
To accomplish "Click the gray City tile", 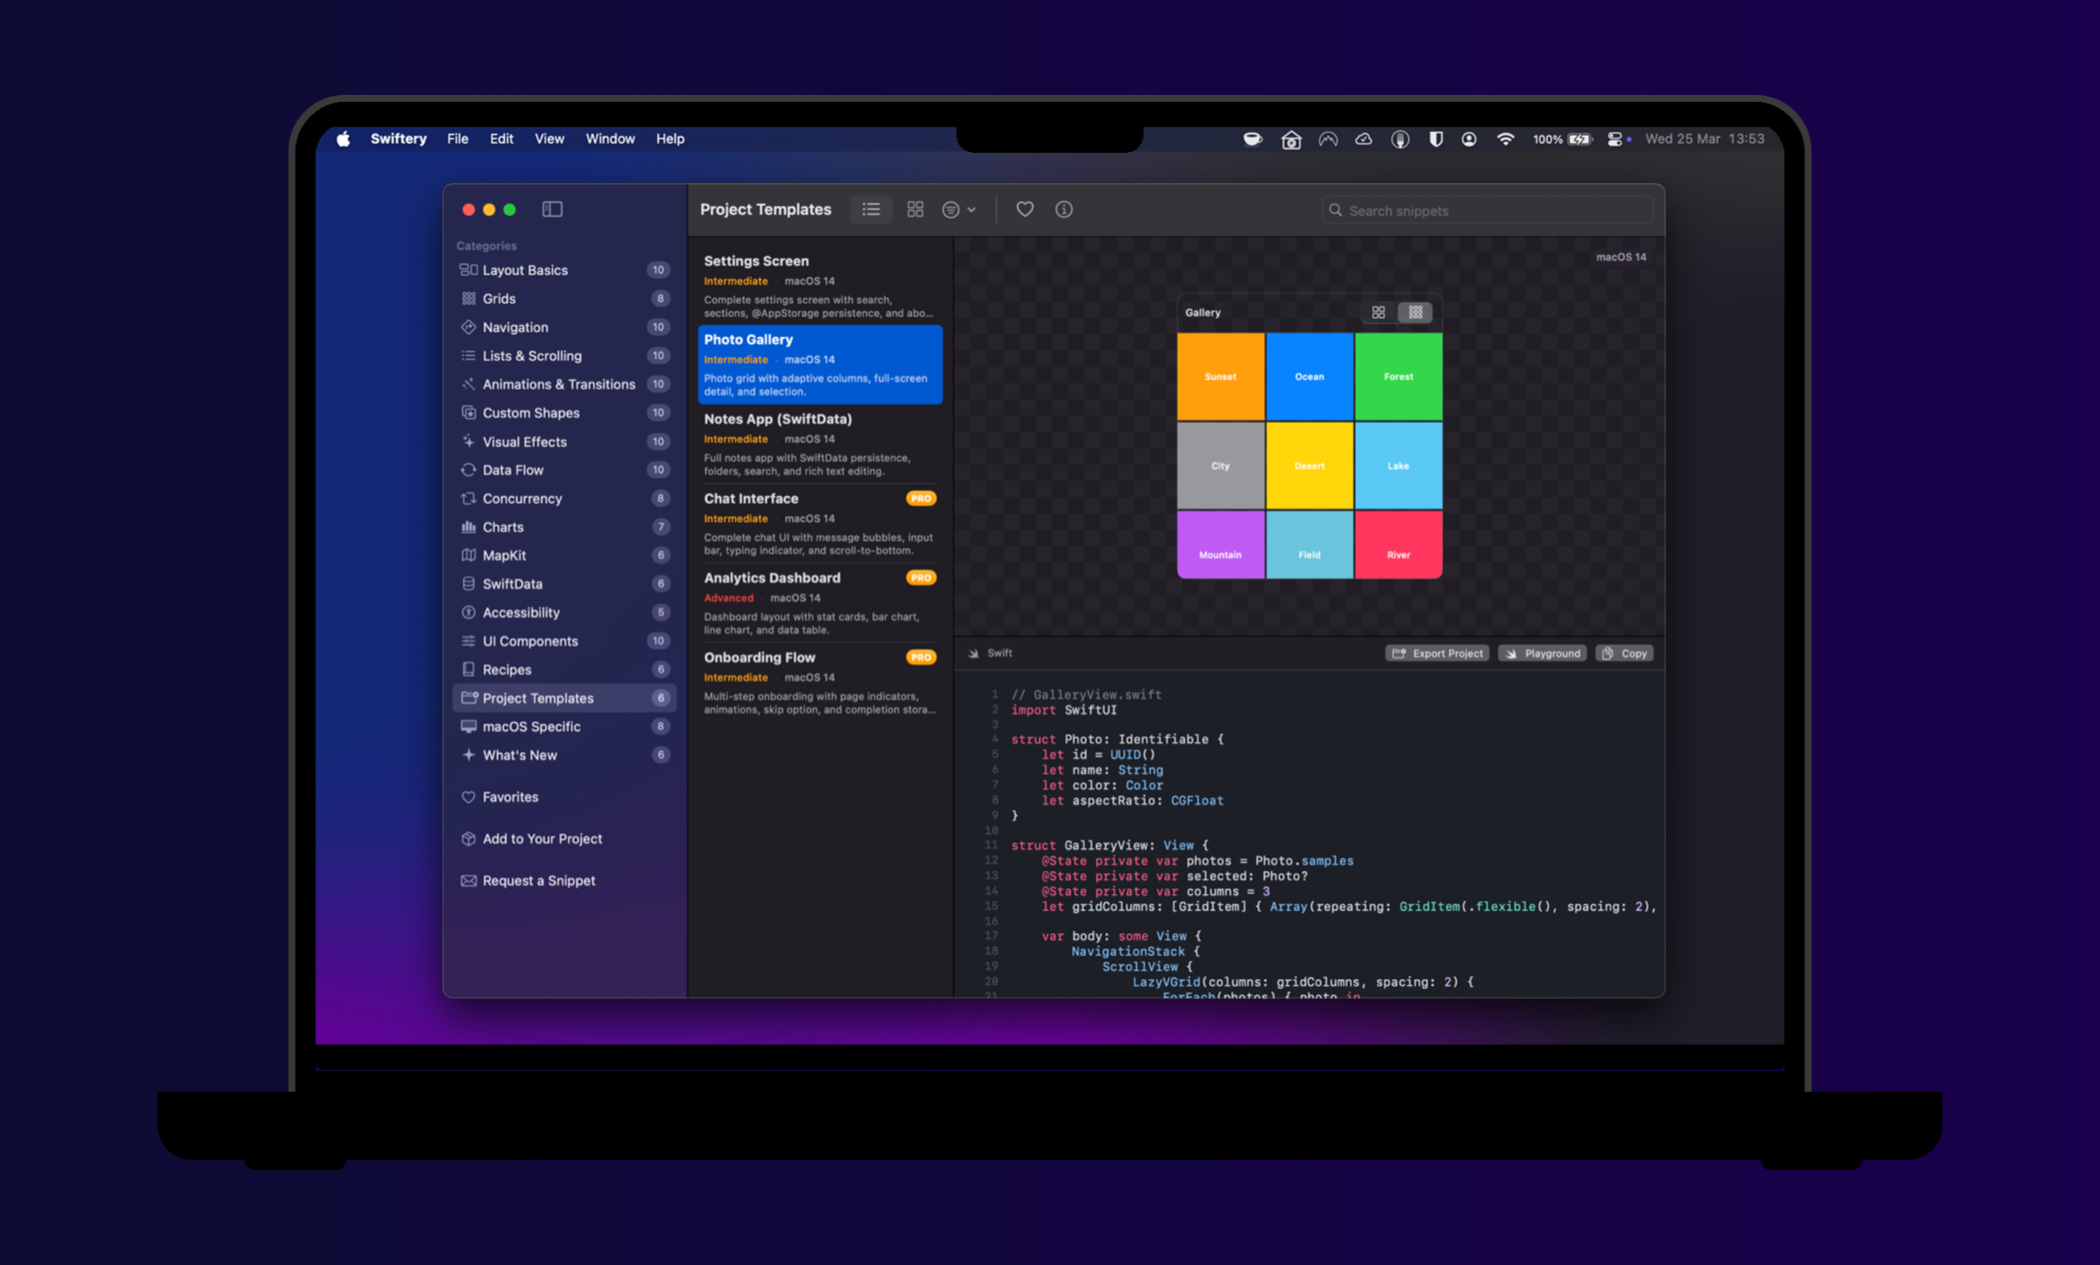I will pos(1220,465).
